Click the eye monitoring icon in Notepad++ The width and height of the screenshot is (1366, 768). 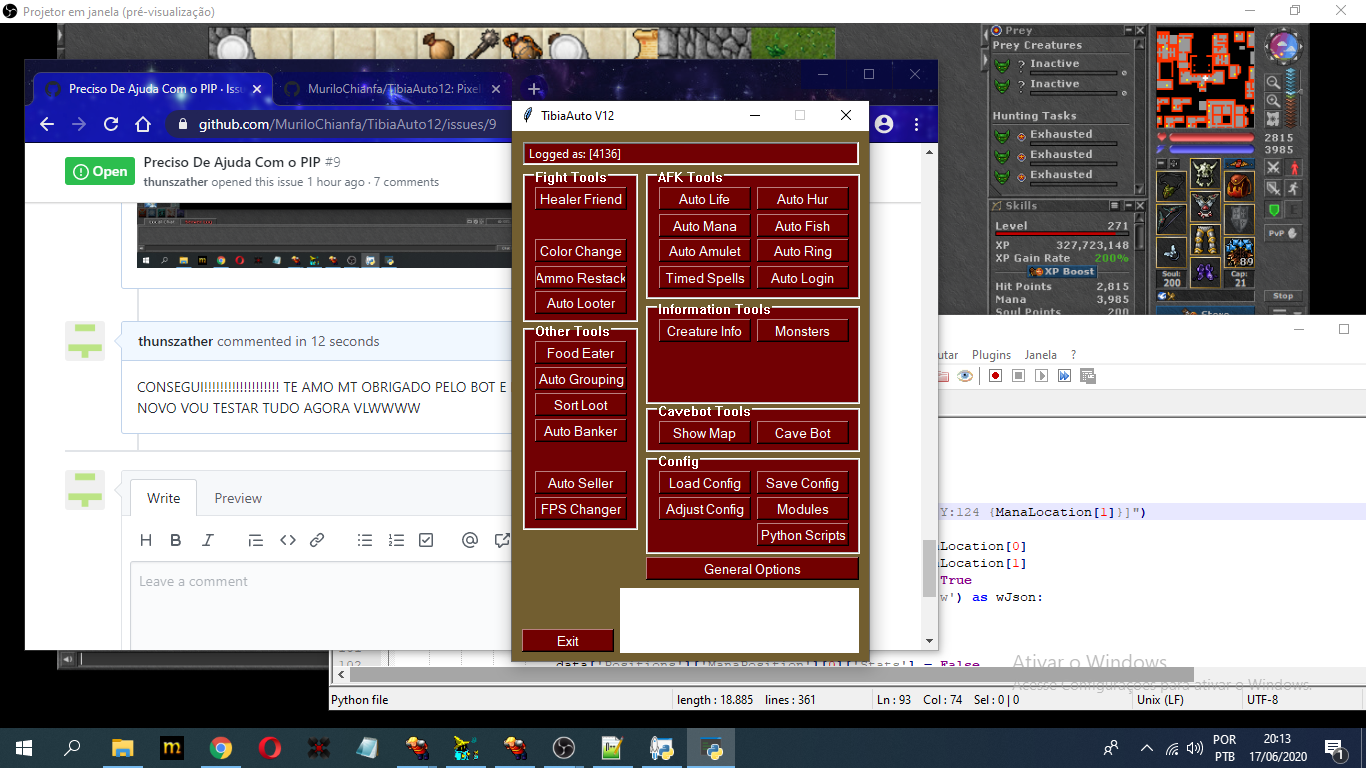965,376
